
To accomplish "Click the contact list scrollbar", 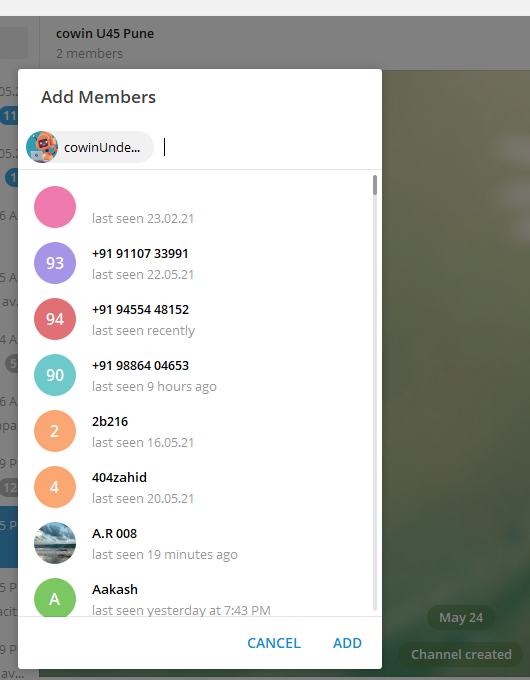I will [x=375, y=185].
